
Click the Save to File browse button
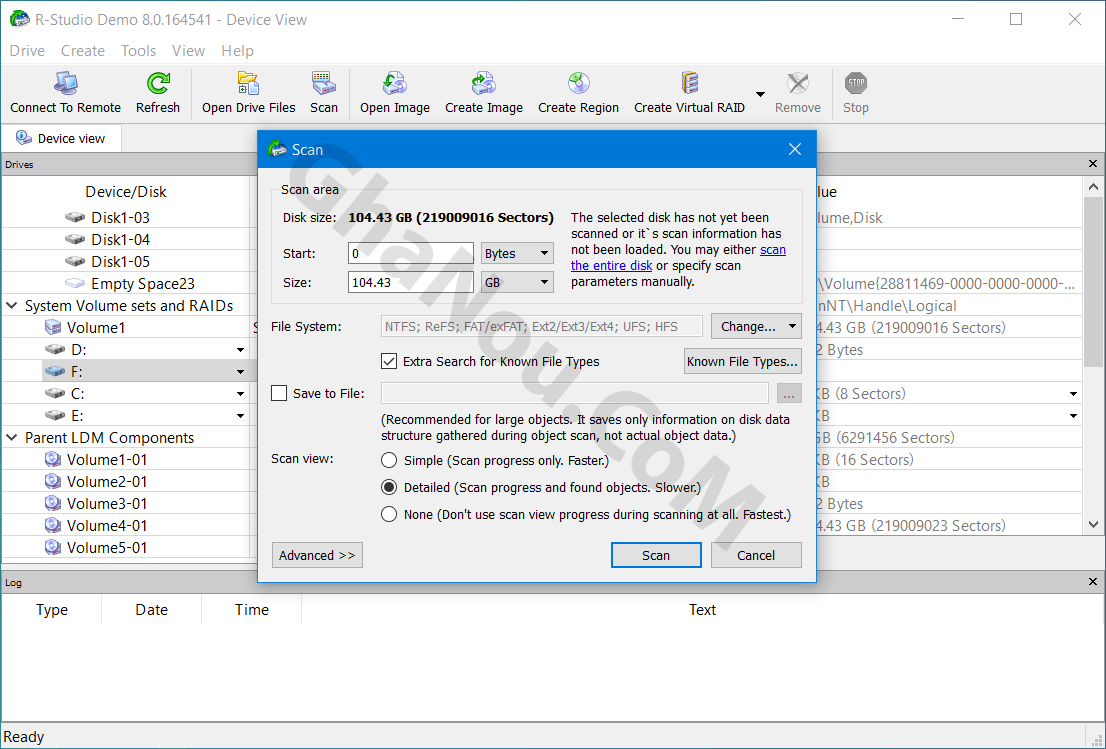[789, 394]
